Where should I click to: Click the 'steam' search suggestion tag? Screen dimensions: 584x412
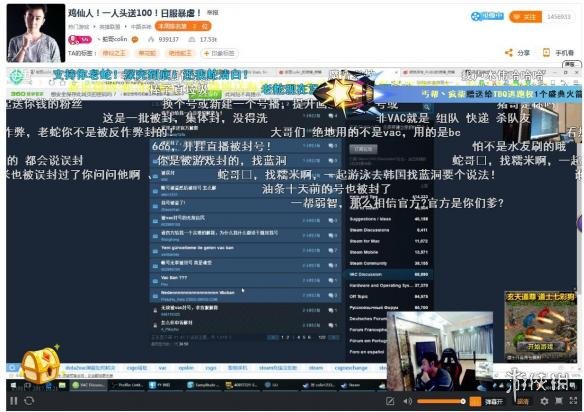point(316,368)
